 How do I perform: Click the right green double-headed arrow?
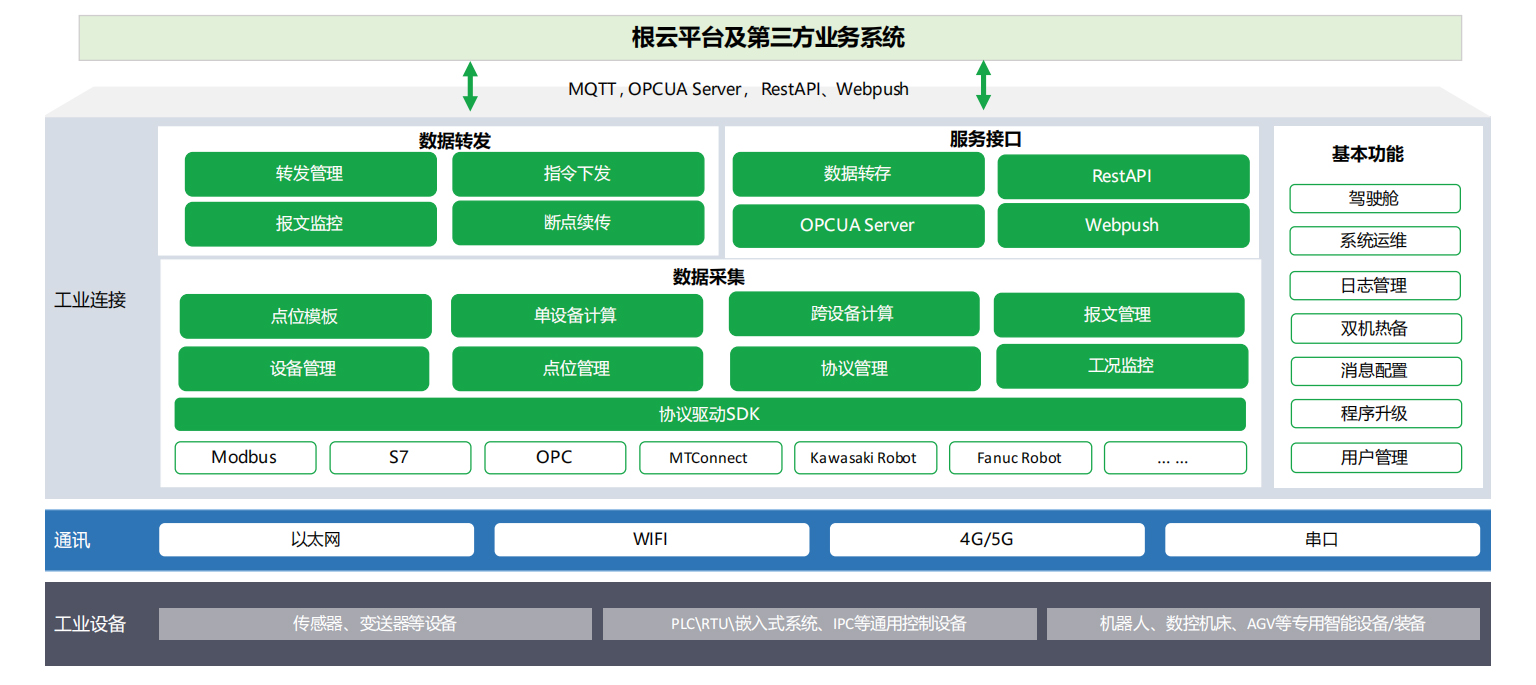point(983,85)
